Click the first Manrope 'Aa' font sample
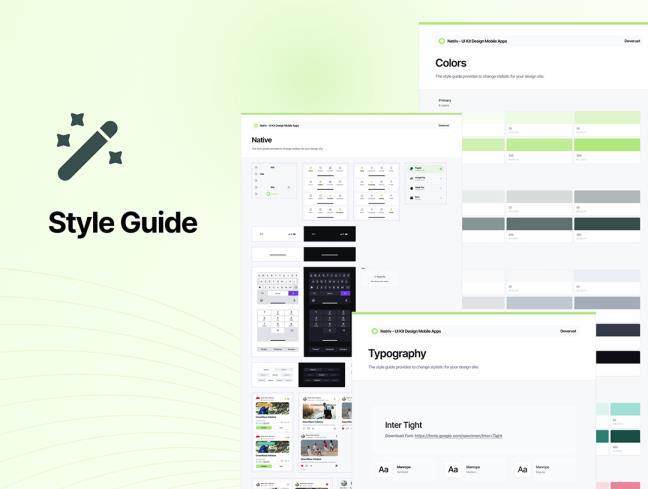 pos(383,469)
